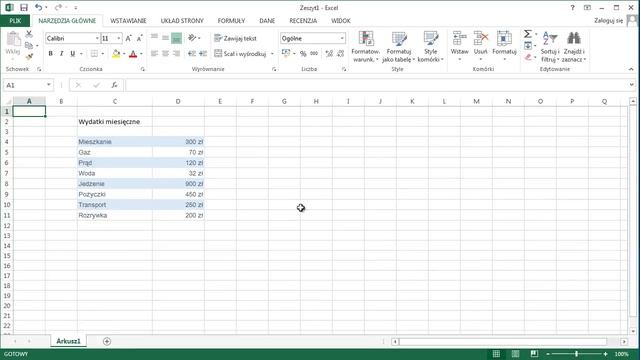Toggle bottom vertical alignment
Image resolution: width=640 pixels, height=360 pixels.
[x=176, y=38]
